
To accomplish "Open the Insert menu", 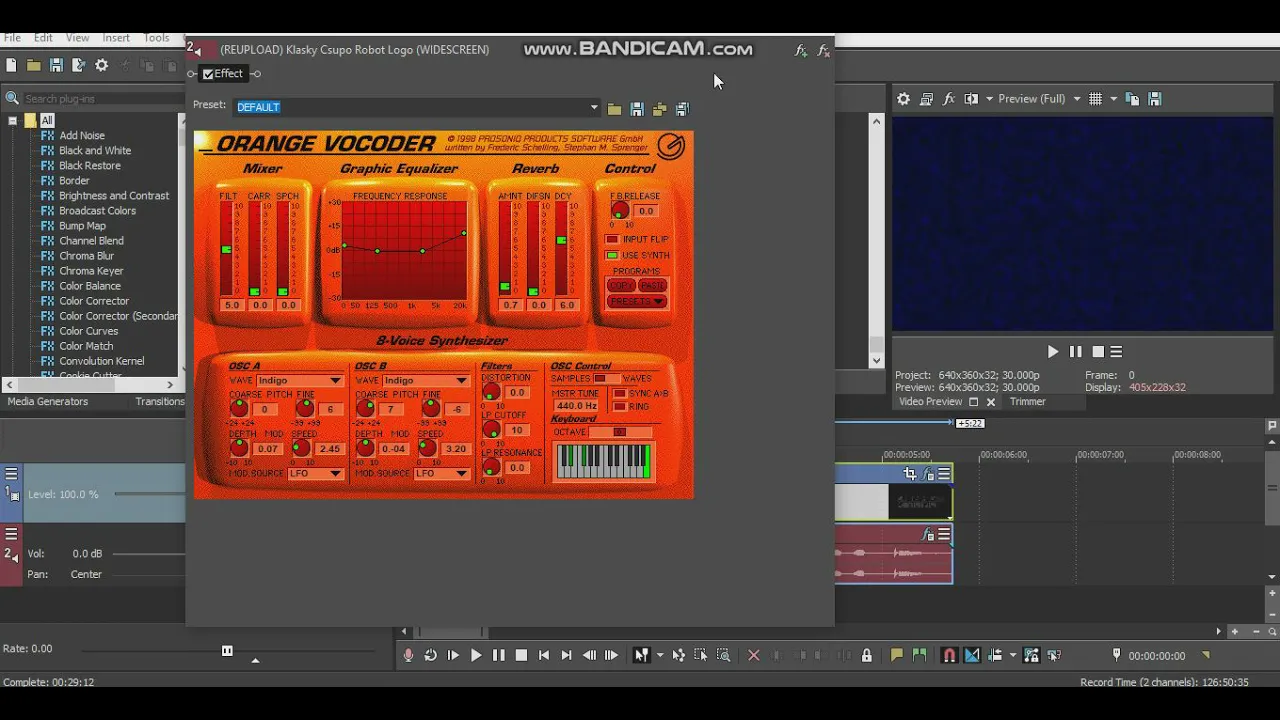I will pos(116,38).
